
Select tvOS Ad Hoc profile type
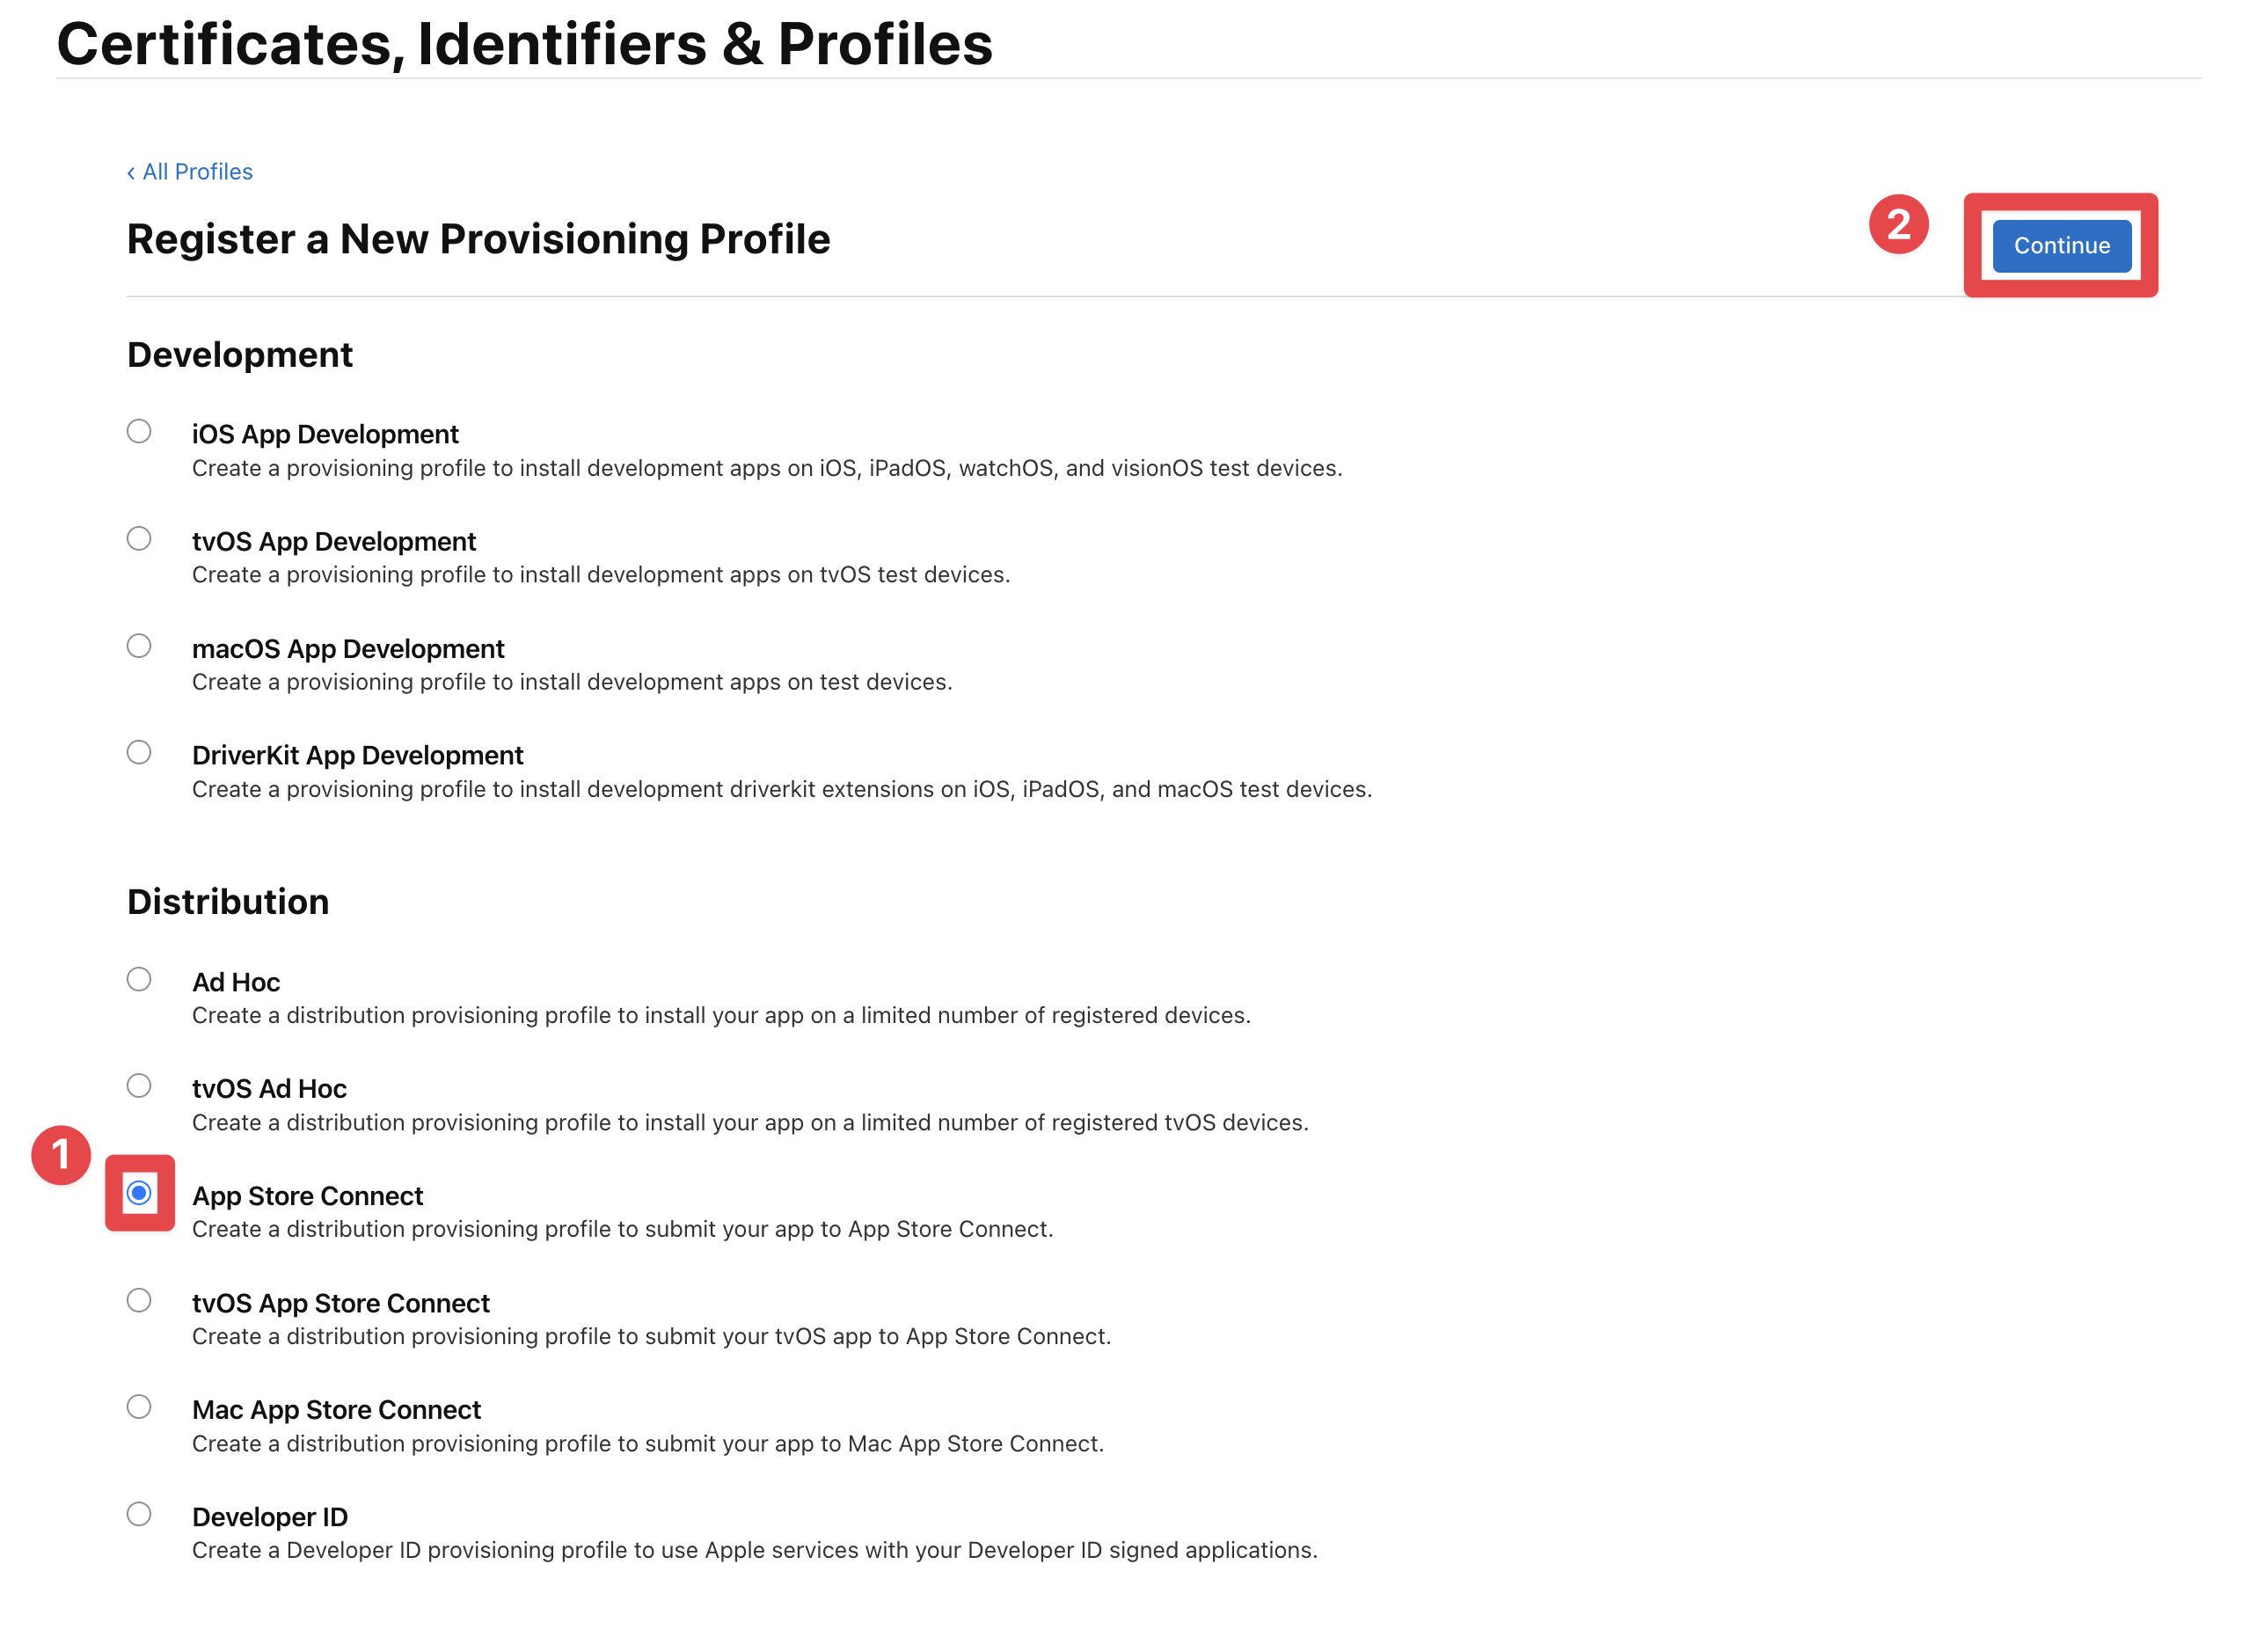tap(140, 1086)
